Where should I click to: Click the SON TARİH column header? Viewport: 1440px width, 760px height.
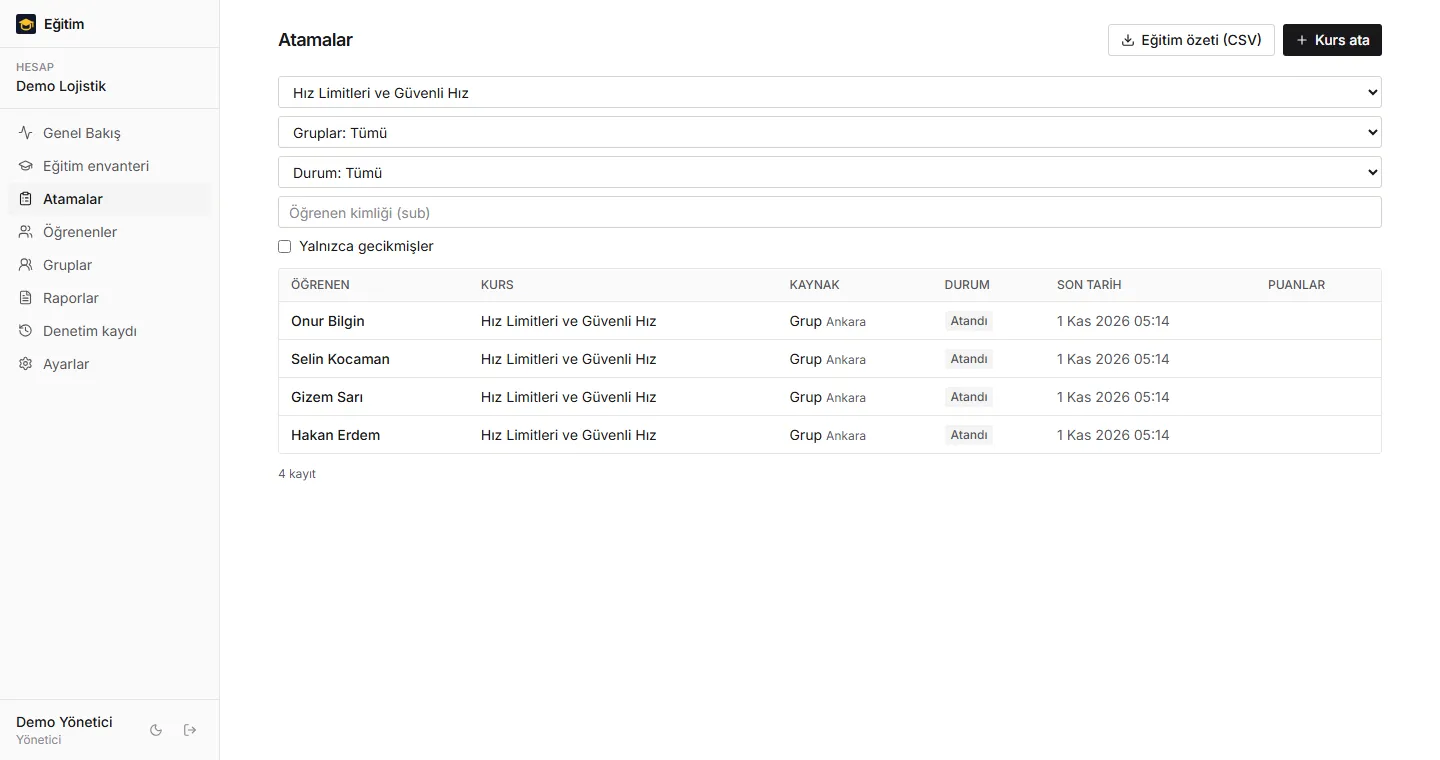click(x=1089, y=285)
